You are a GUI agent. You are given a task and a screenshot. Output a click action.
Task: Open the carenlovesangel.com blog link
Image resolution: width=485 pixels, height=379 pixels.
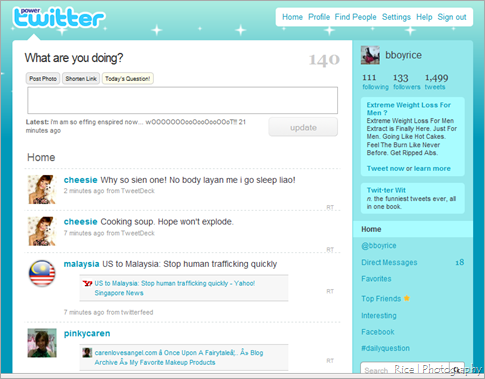click(179, 357)
